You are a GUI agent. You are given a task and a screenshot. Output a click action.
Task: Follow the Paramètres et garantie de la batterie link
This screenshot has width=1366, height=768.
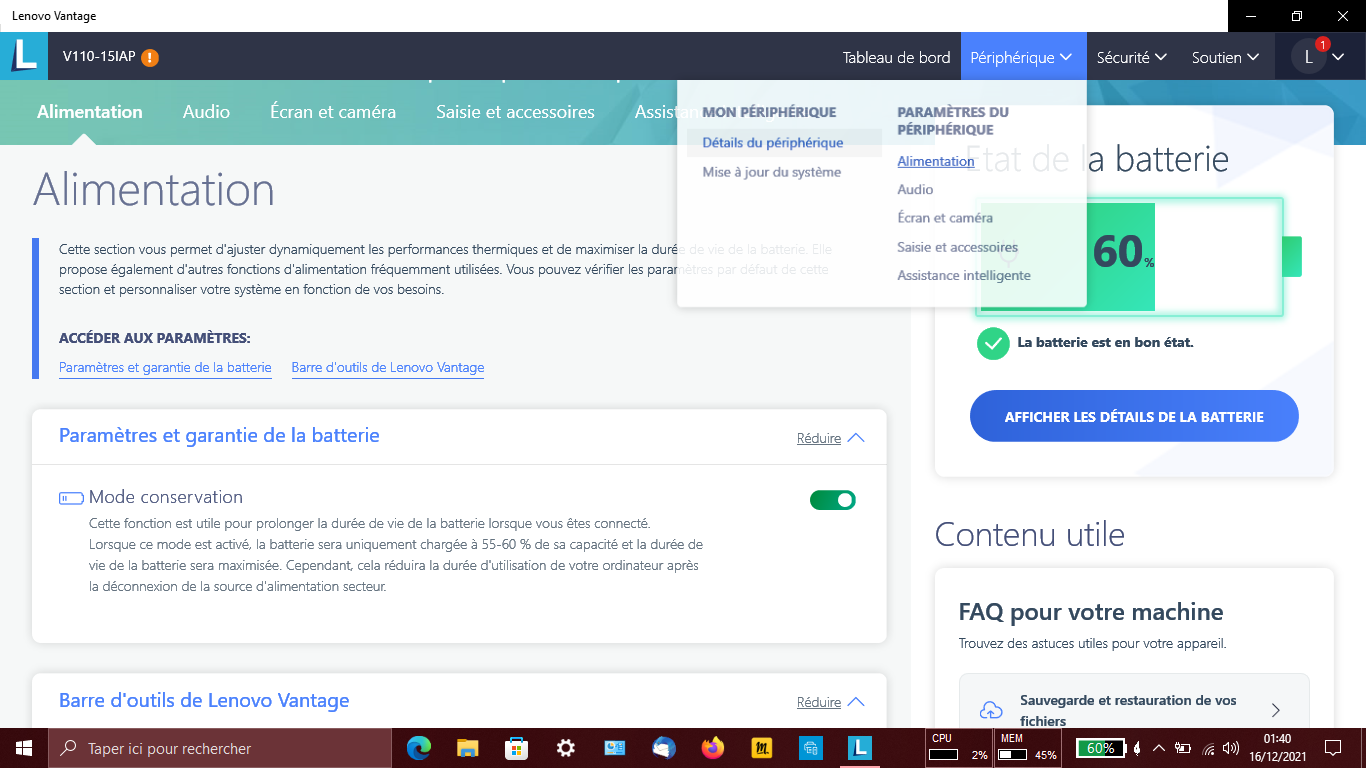pyautogui.click(x=165, y=368)
